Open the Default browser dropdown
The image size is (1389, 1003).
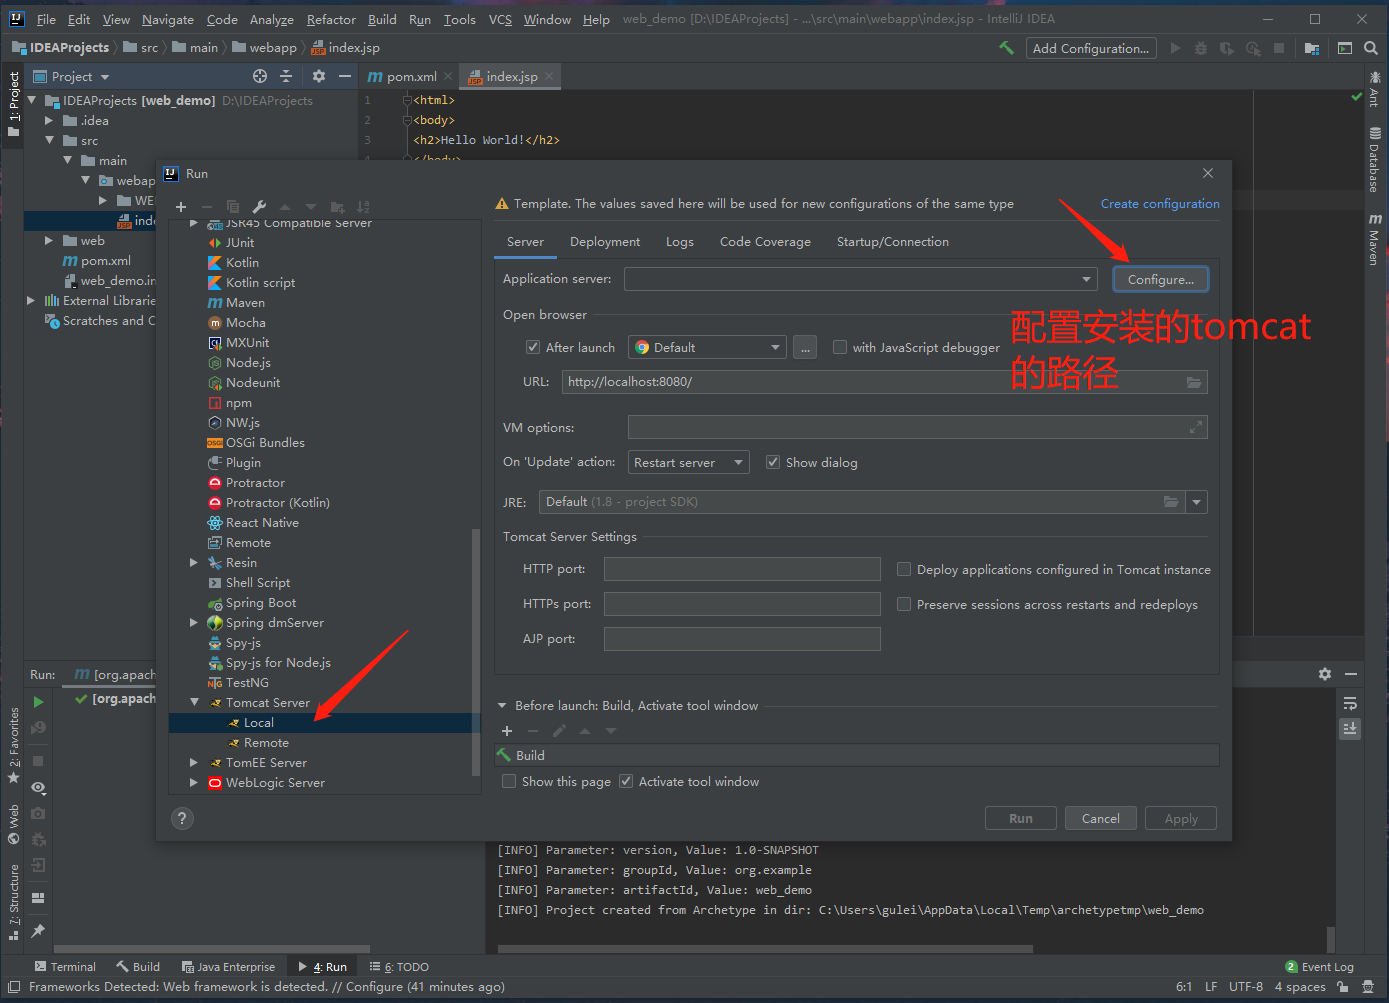707,347
